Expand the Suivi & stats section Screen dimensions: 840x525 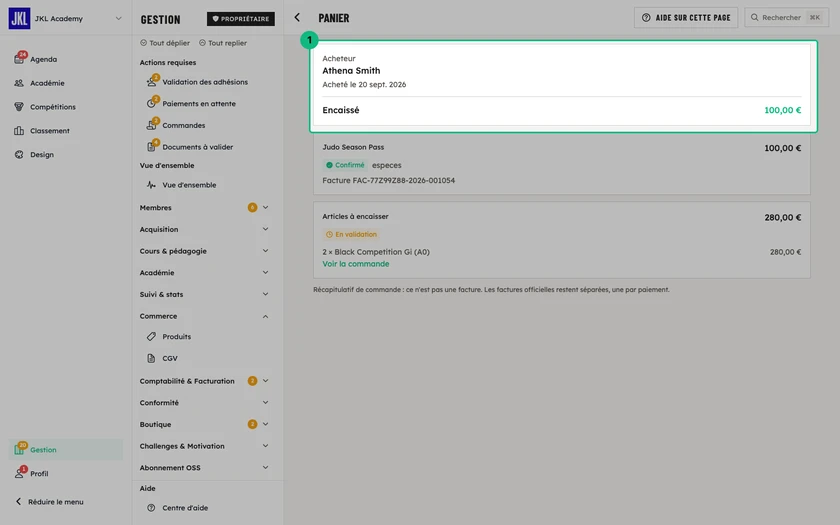pyautogui.click(x=265, y=294)
